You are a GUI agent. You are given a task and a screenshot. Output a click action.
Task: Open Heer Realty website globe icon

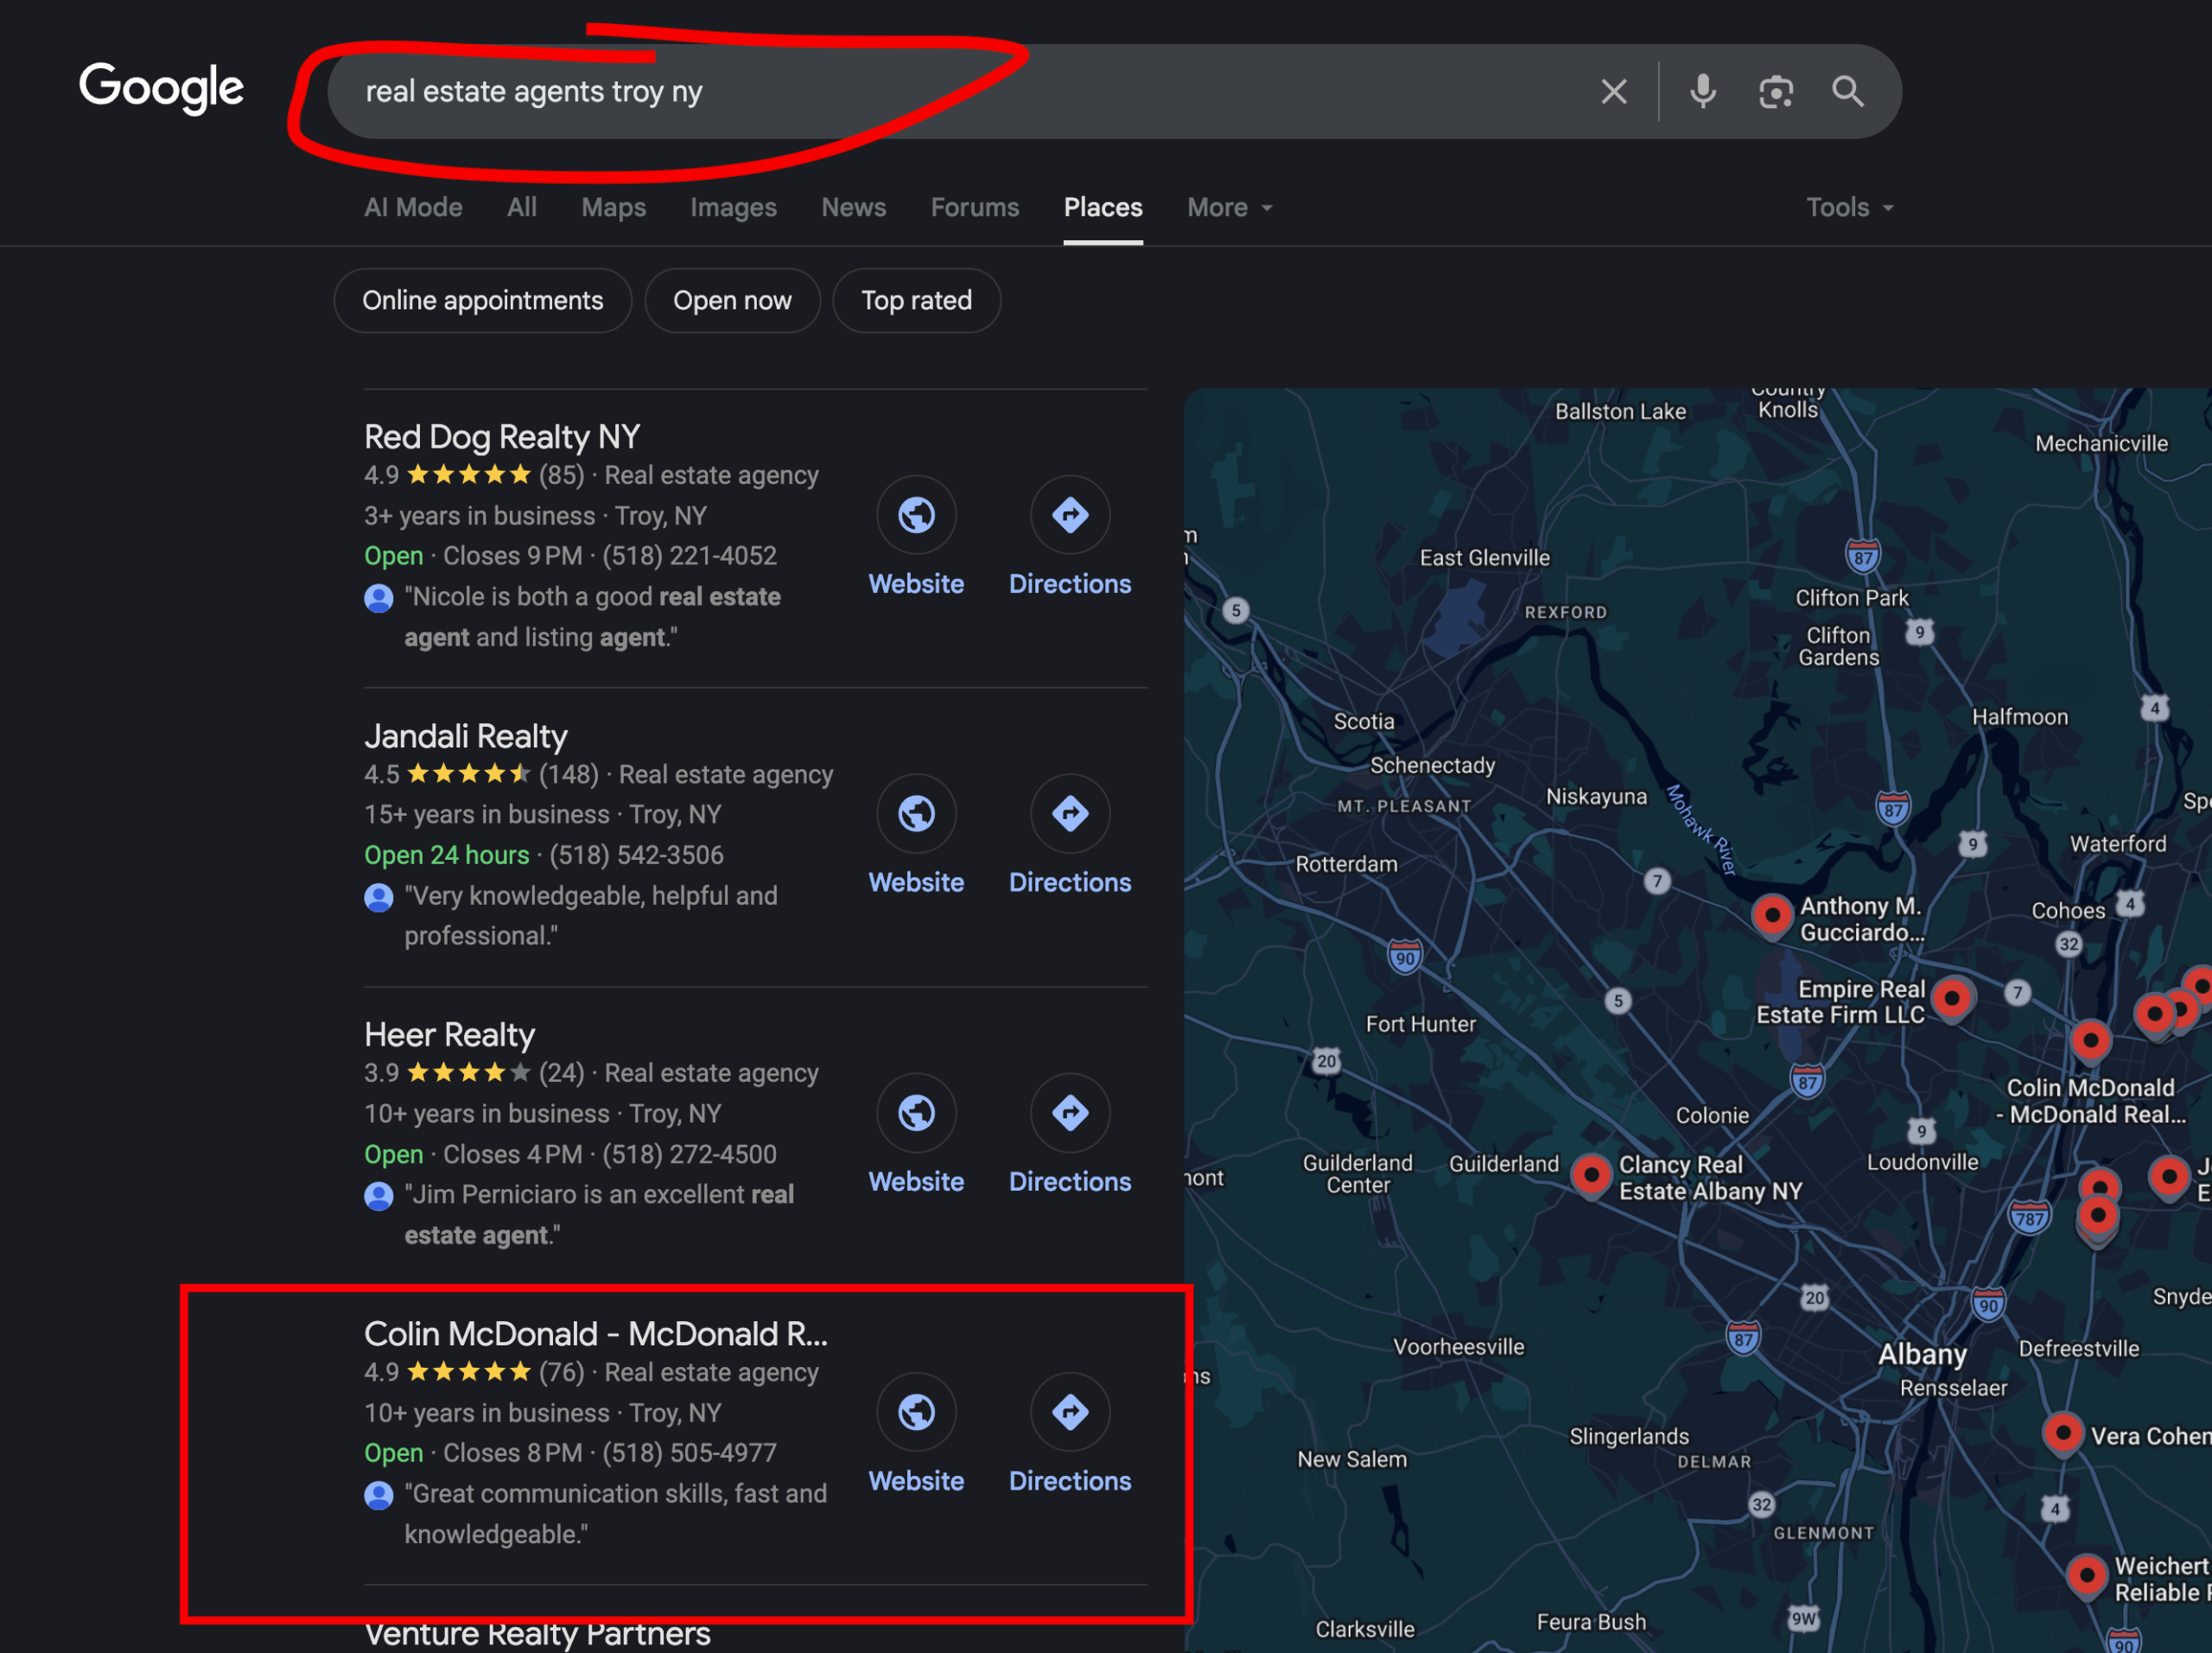tap(916, 1112)
